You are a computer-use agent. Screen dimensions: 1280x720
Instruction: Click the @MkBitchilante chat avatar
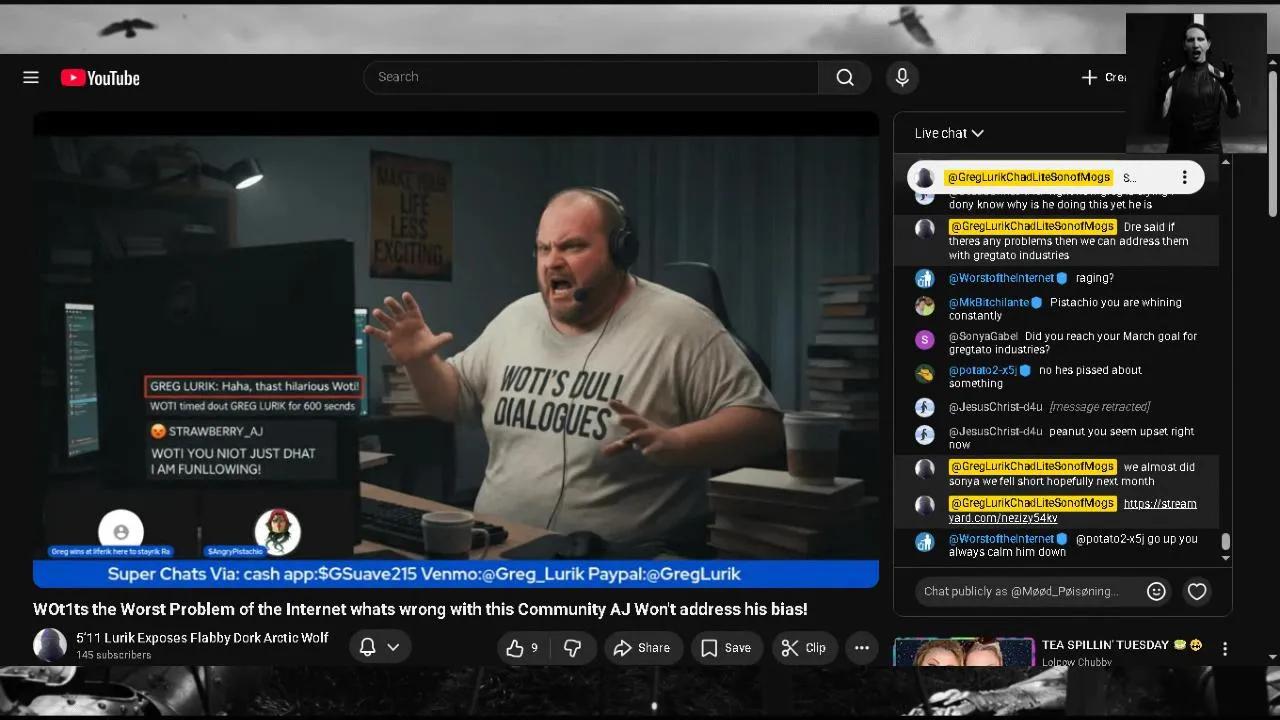tap(925, 305)
